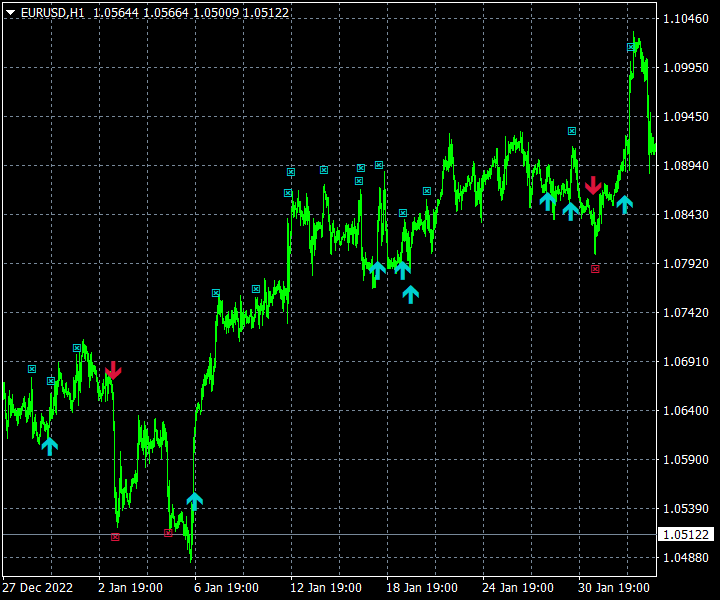Viewport: 720px width, 600px height.
Task: Click the 1.08430 price scale label
Action: tap(686, 215)
